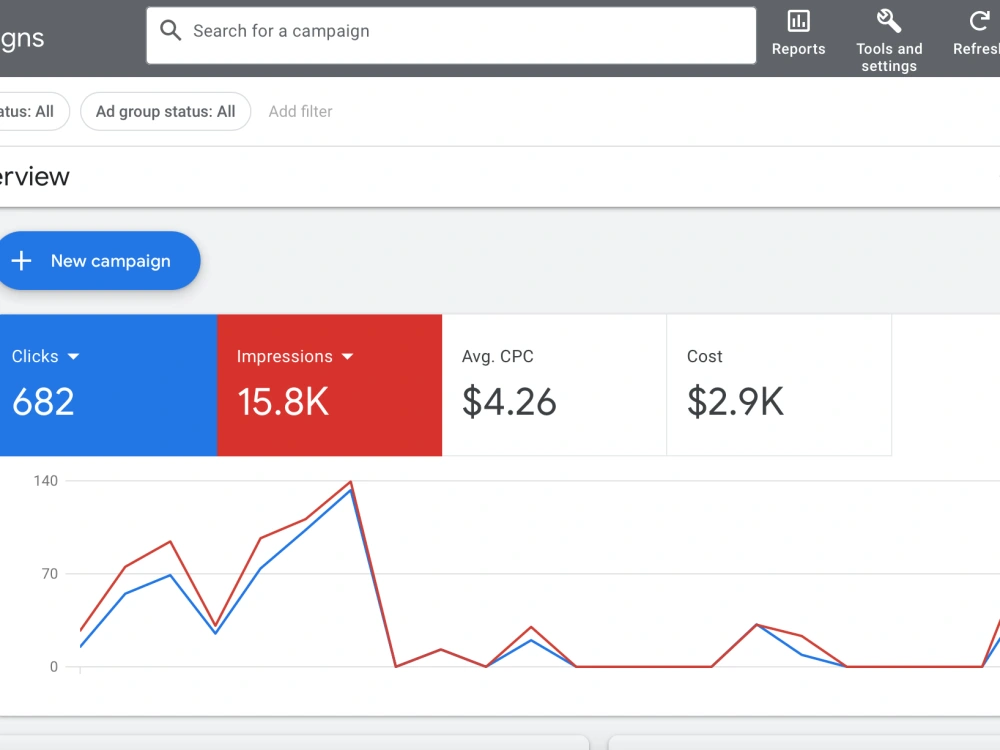Select the Cost metric card
This screenshot has height=750, width=1000.
pos(779,385)
